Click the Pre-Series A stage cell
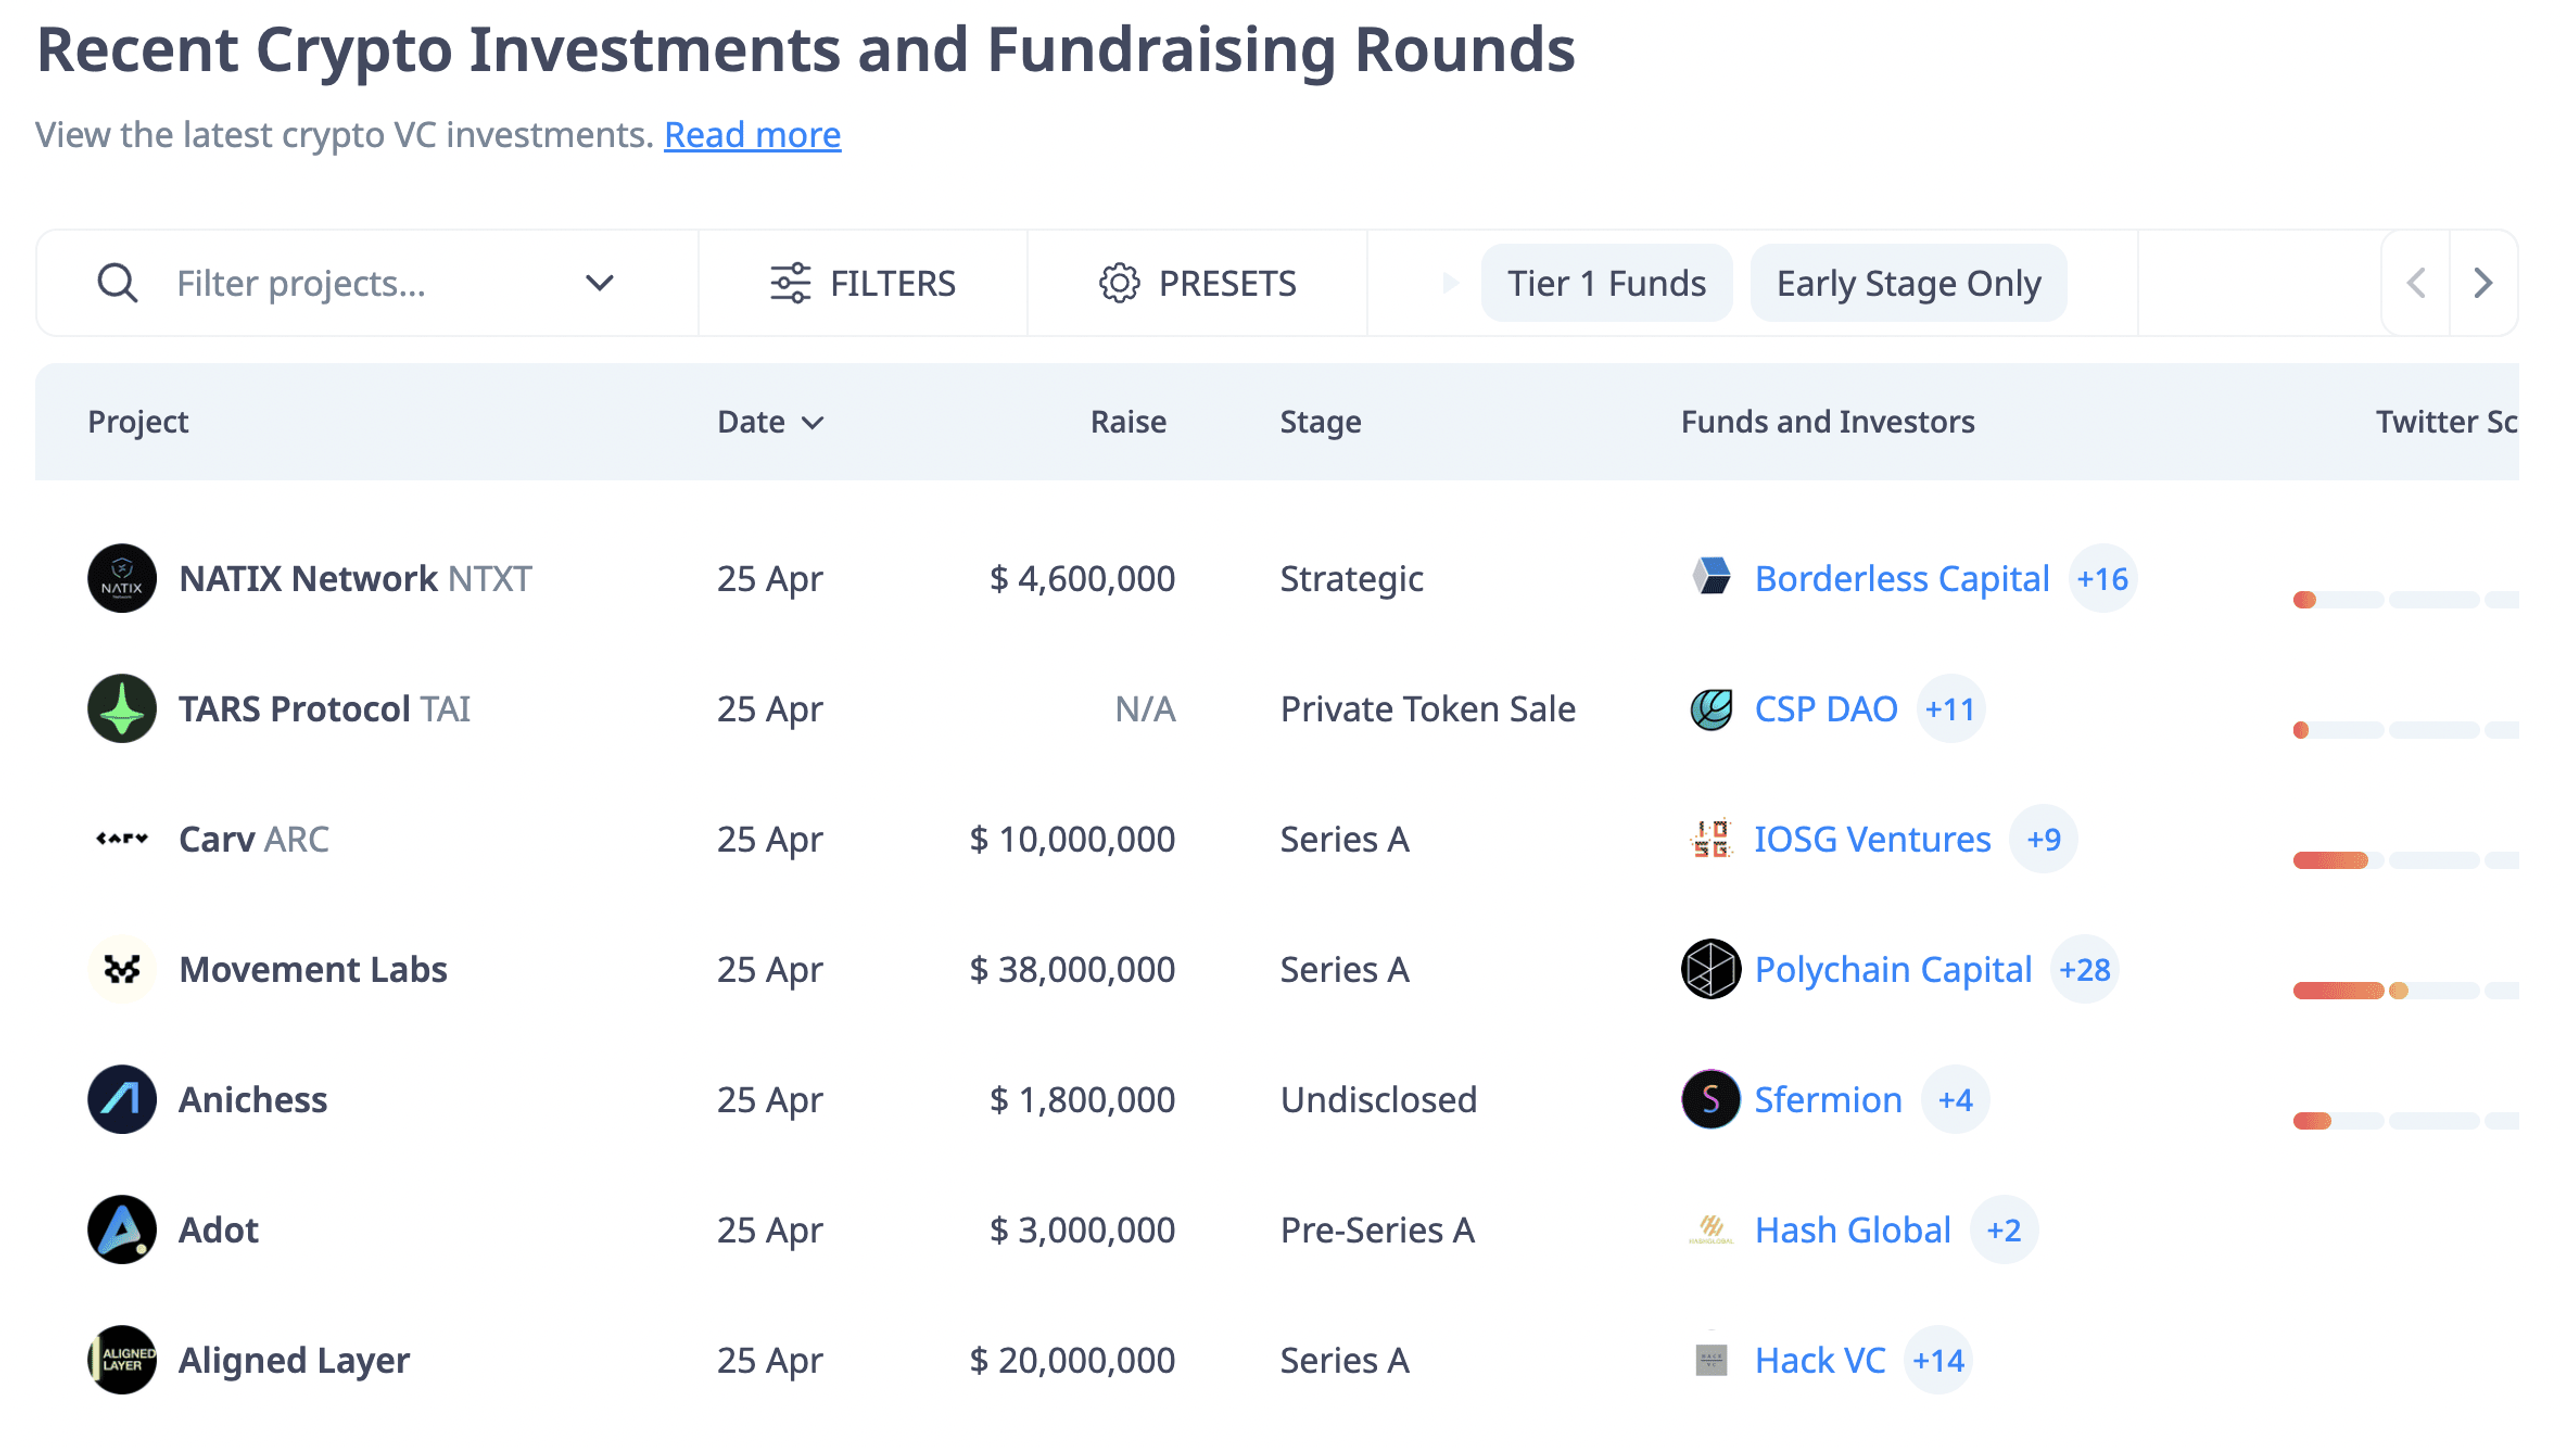Screen dimensions: 2560x1448 tap(1376, 1228)
